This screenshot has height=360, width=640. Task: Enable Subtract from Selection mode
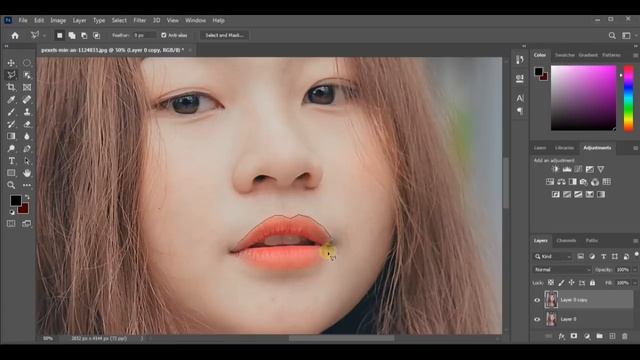pos(84,36)
